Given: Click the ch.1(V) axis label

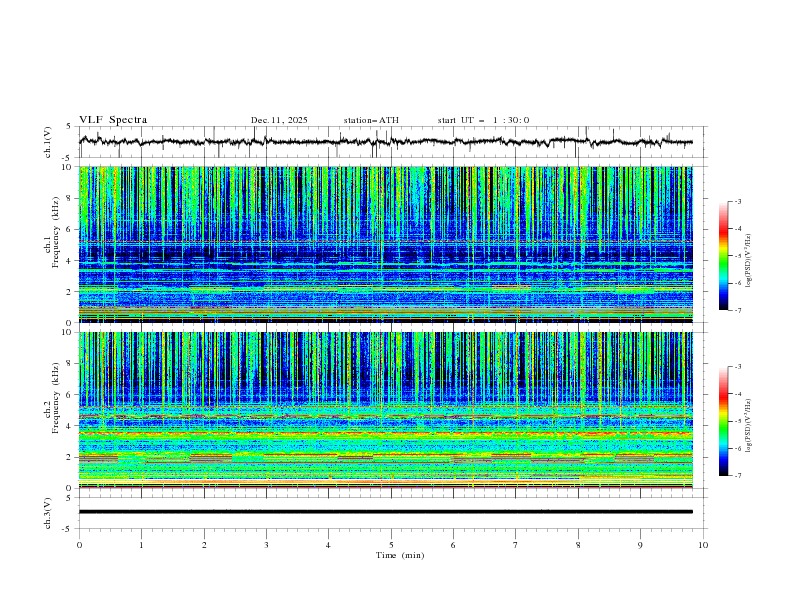Looking at the screenshot, I should tap(49, 142).
